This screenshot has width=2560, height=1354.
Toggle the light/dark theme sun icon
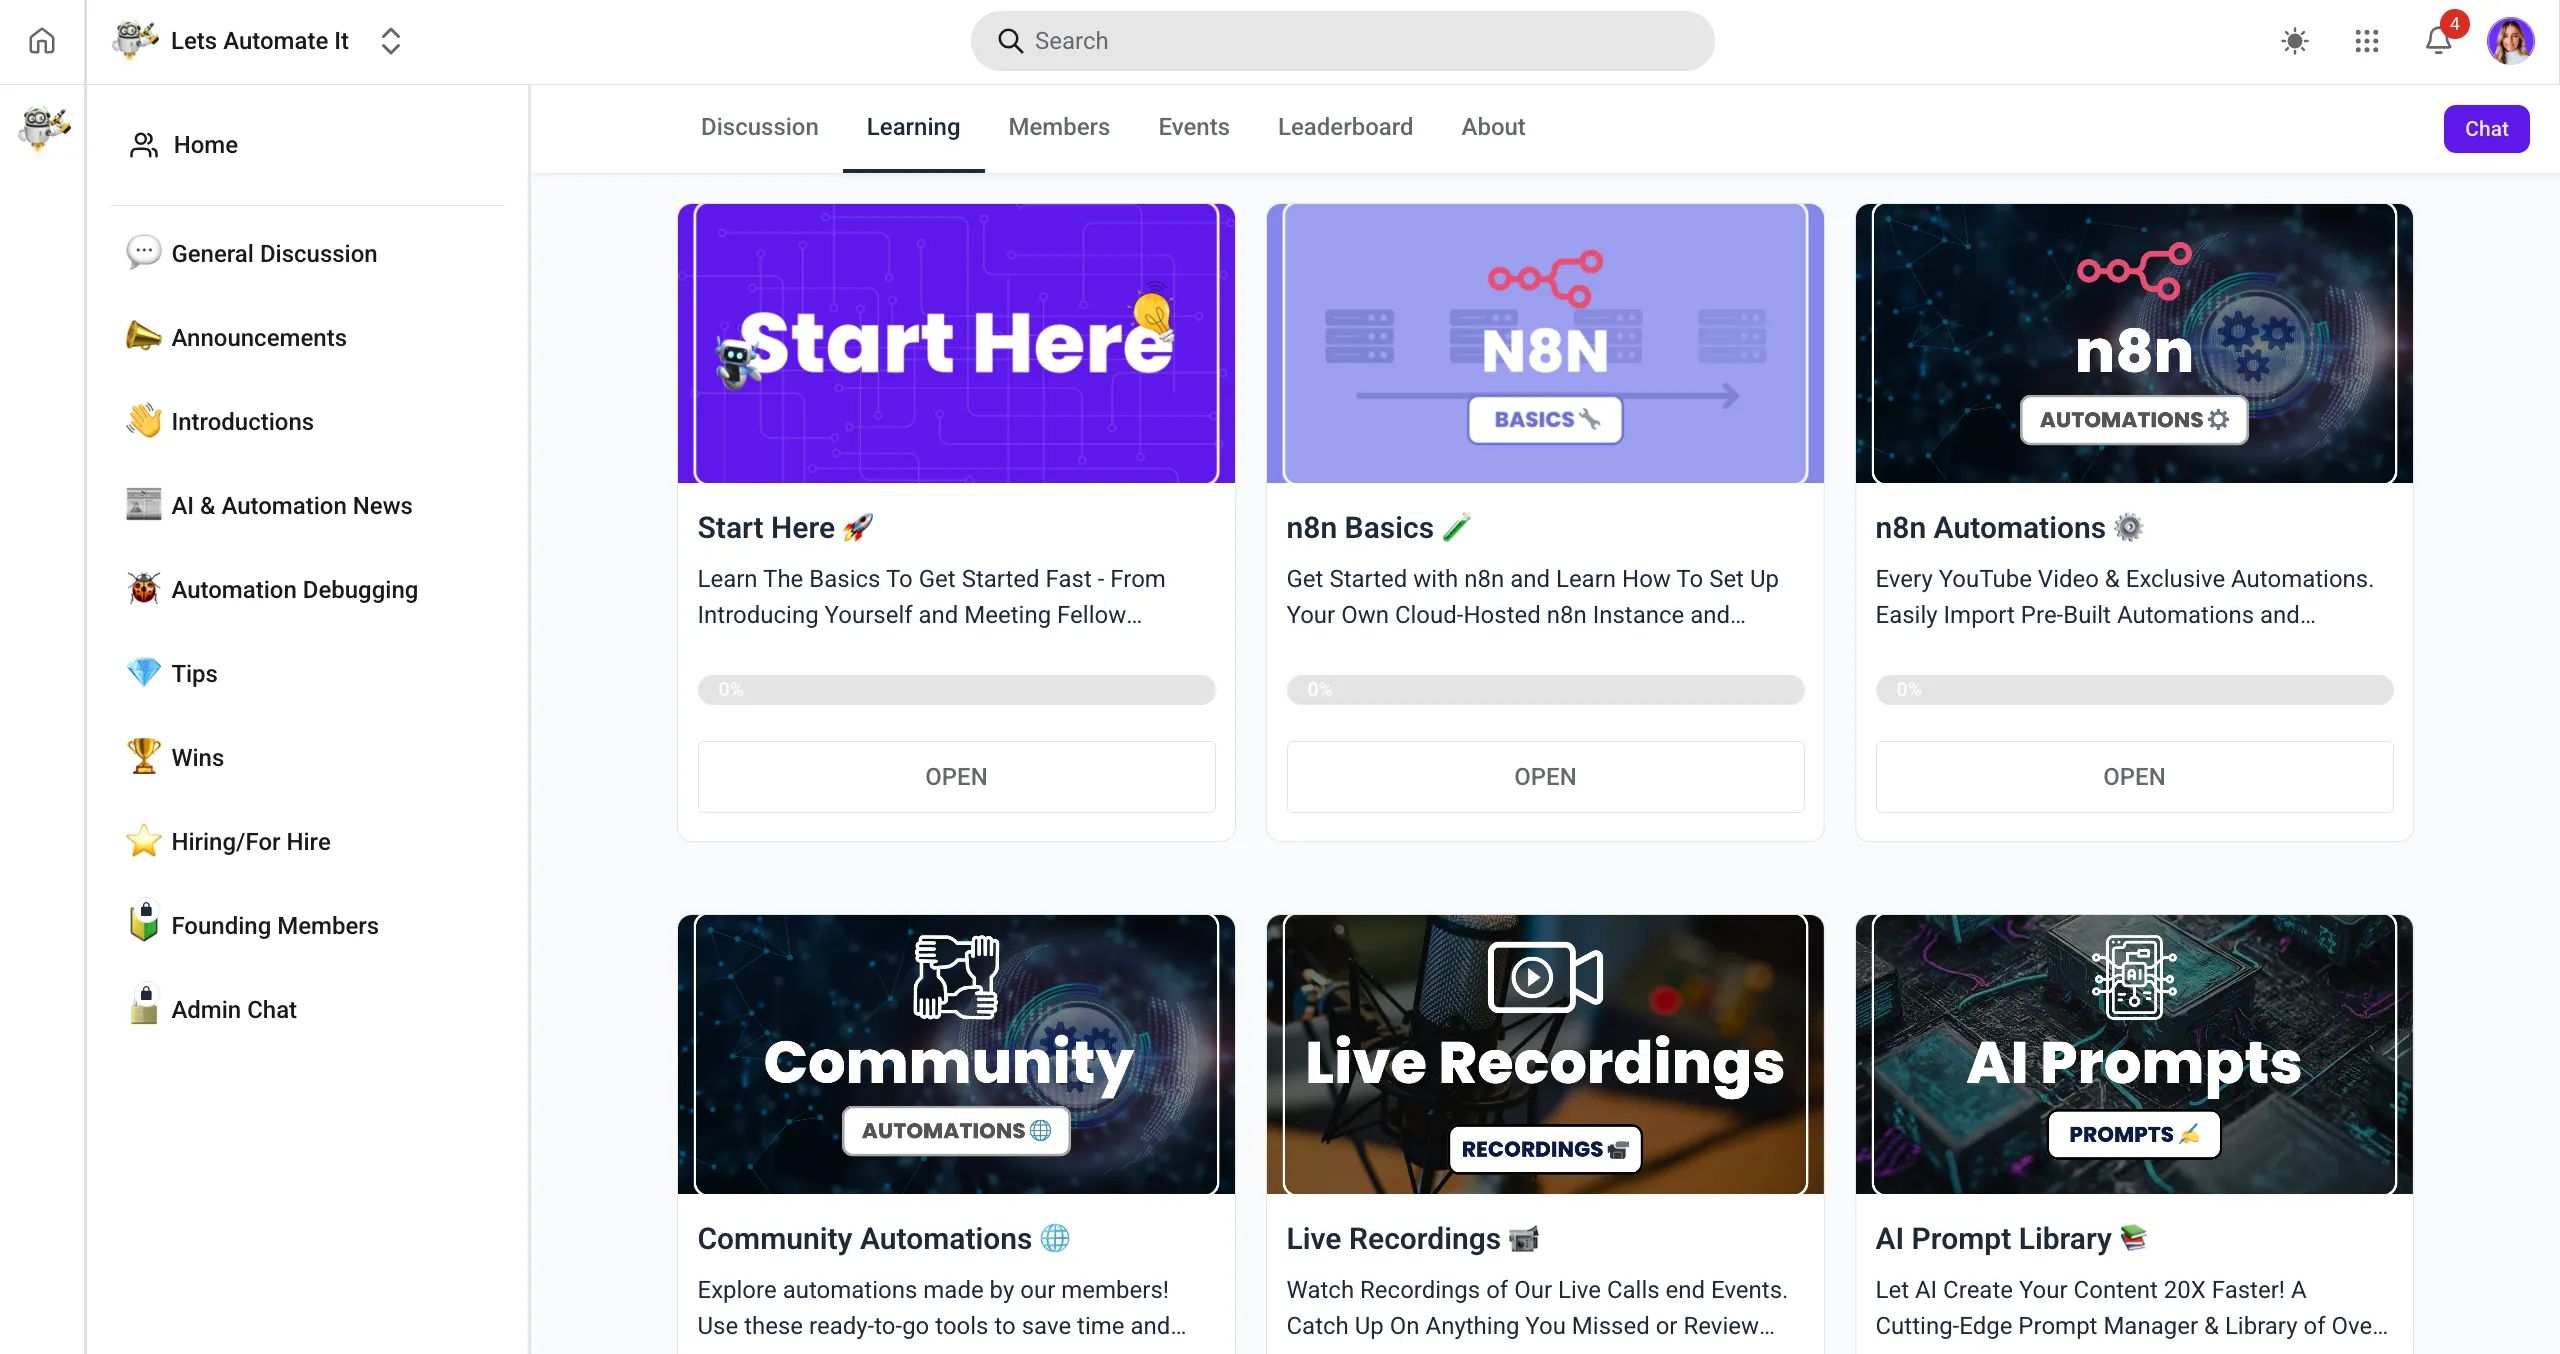click(x=2294, y=41)
